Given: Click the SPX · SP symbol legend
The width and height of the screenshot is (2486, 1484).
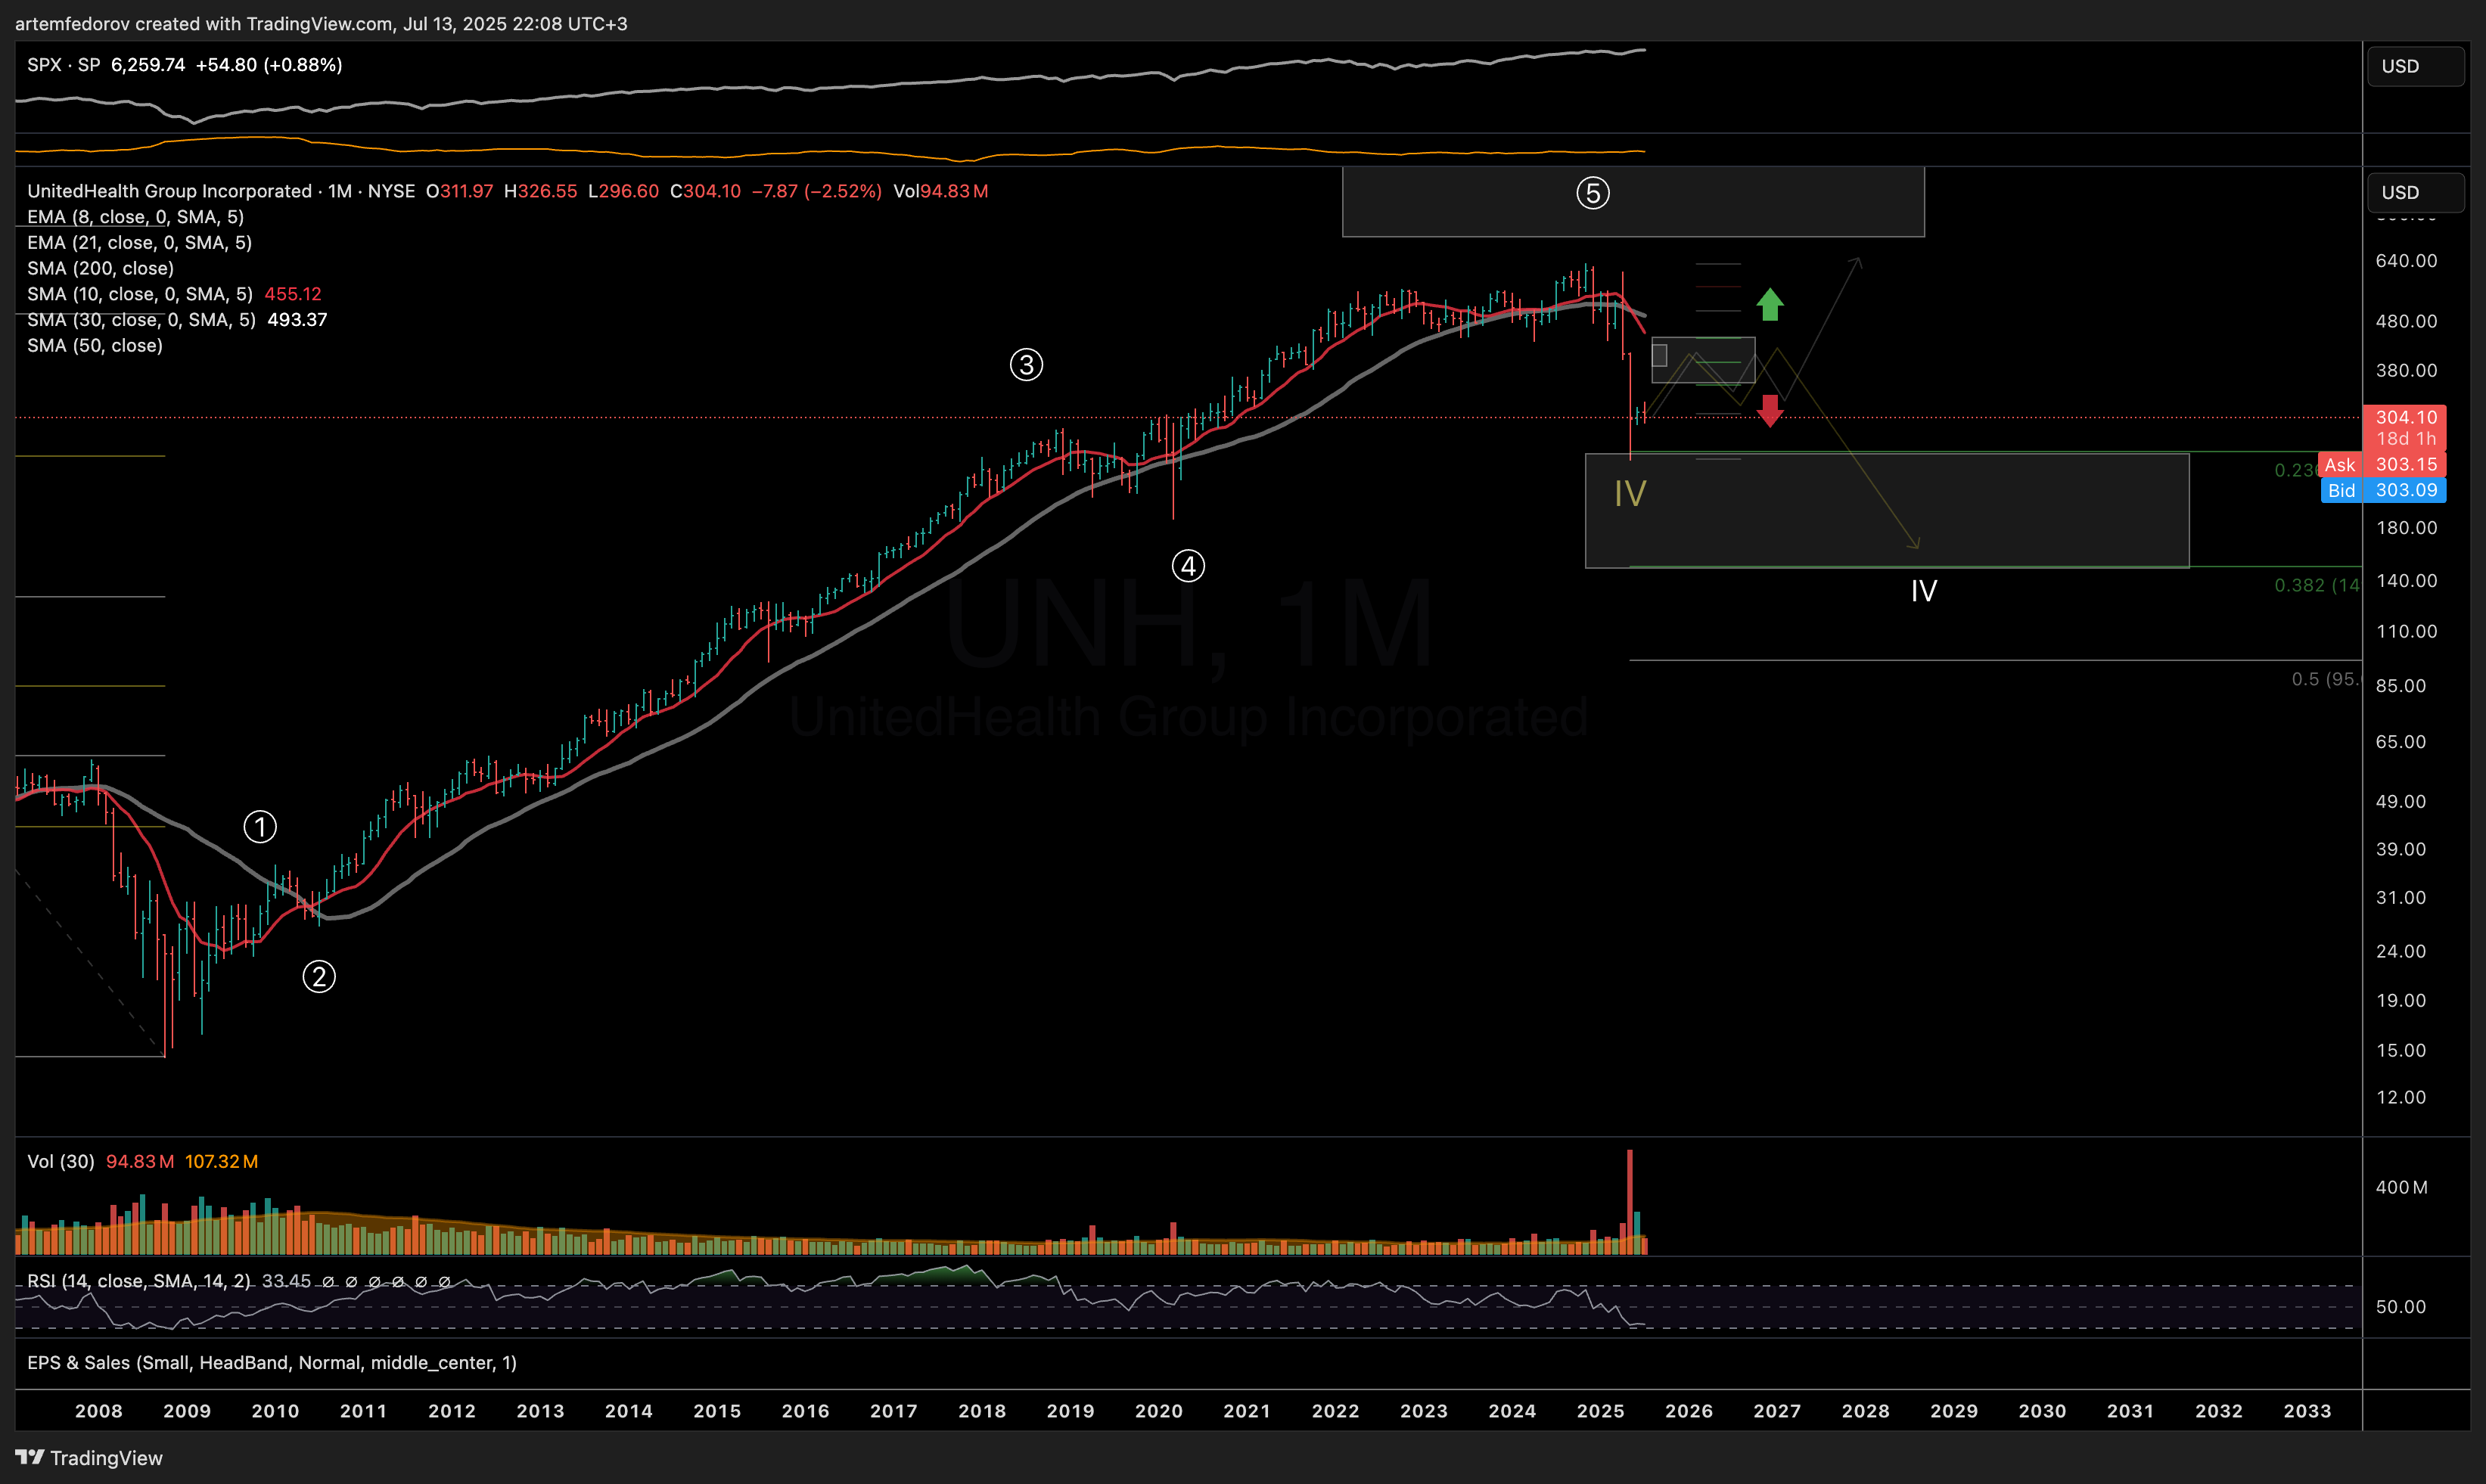Looking at the screenshot, I should click(64, 65).
